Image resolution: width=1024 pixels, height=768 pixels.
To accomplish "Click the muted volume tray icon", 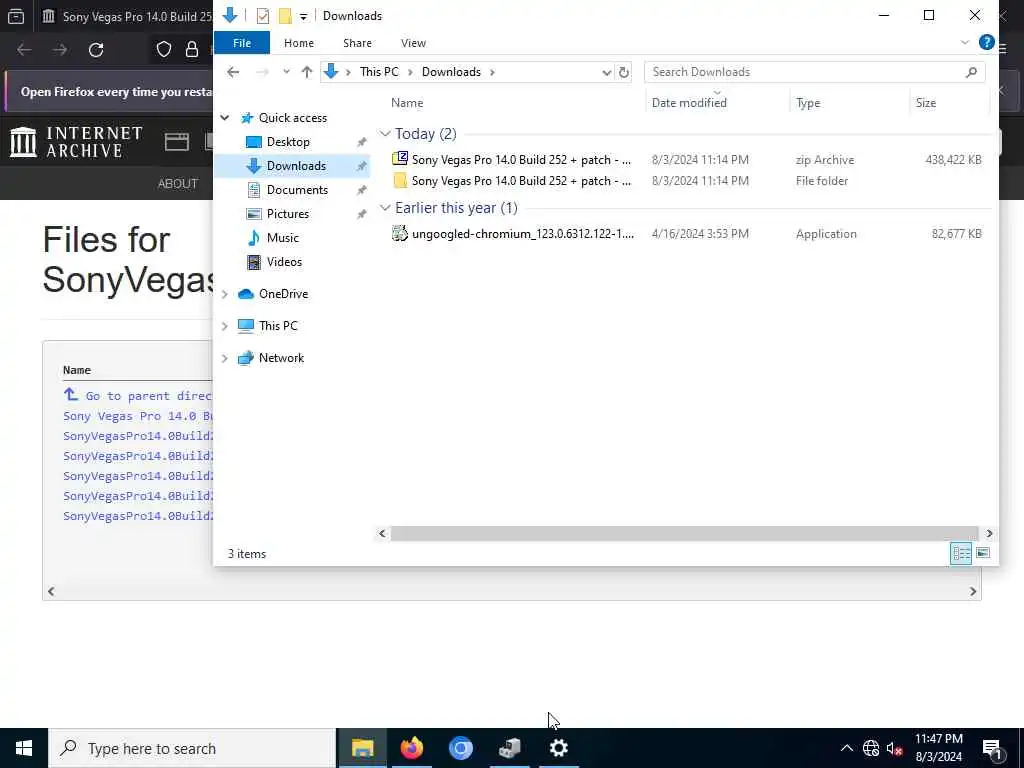I will tap(894, 748).
